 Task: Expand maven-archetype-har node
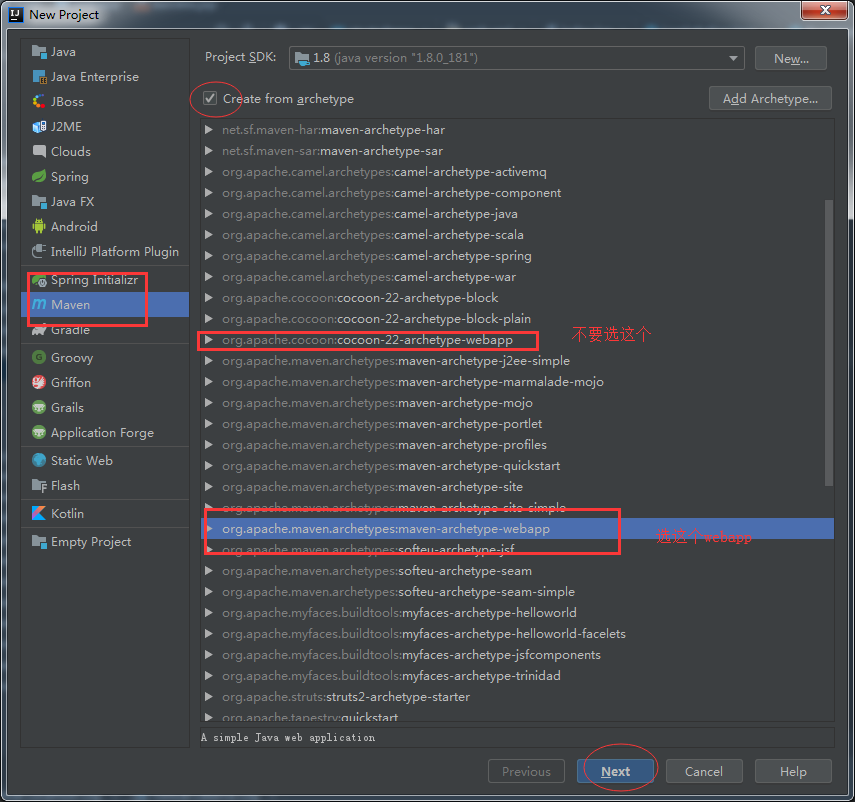tap(208, 130)
